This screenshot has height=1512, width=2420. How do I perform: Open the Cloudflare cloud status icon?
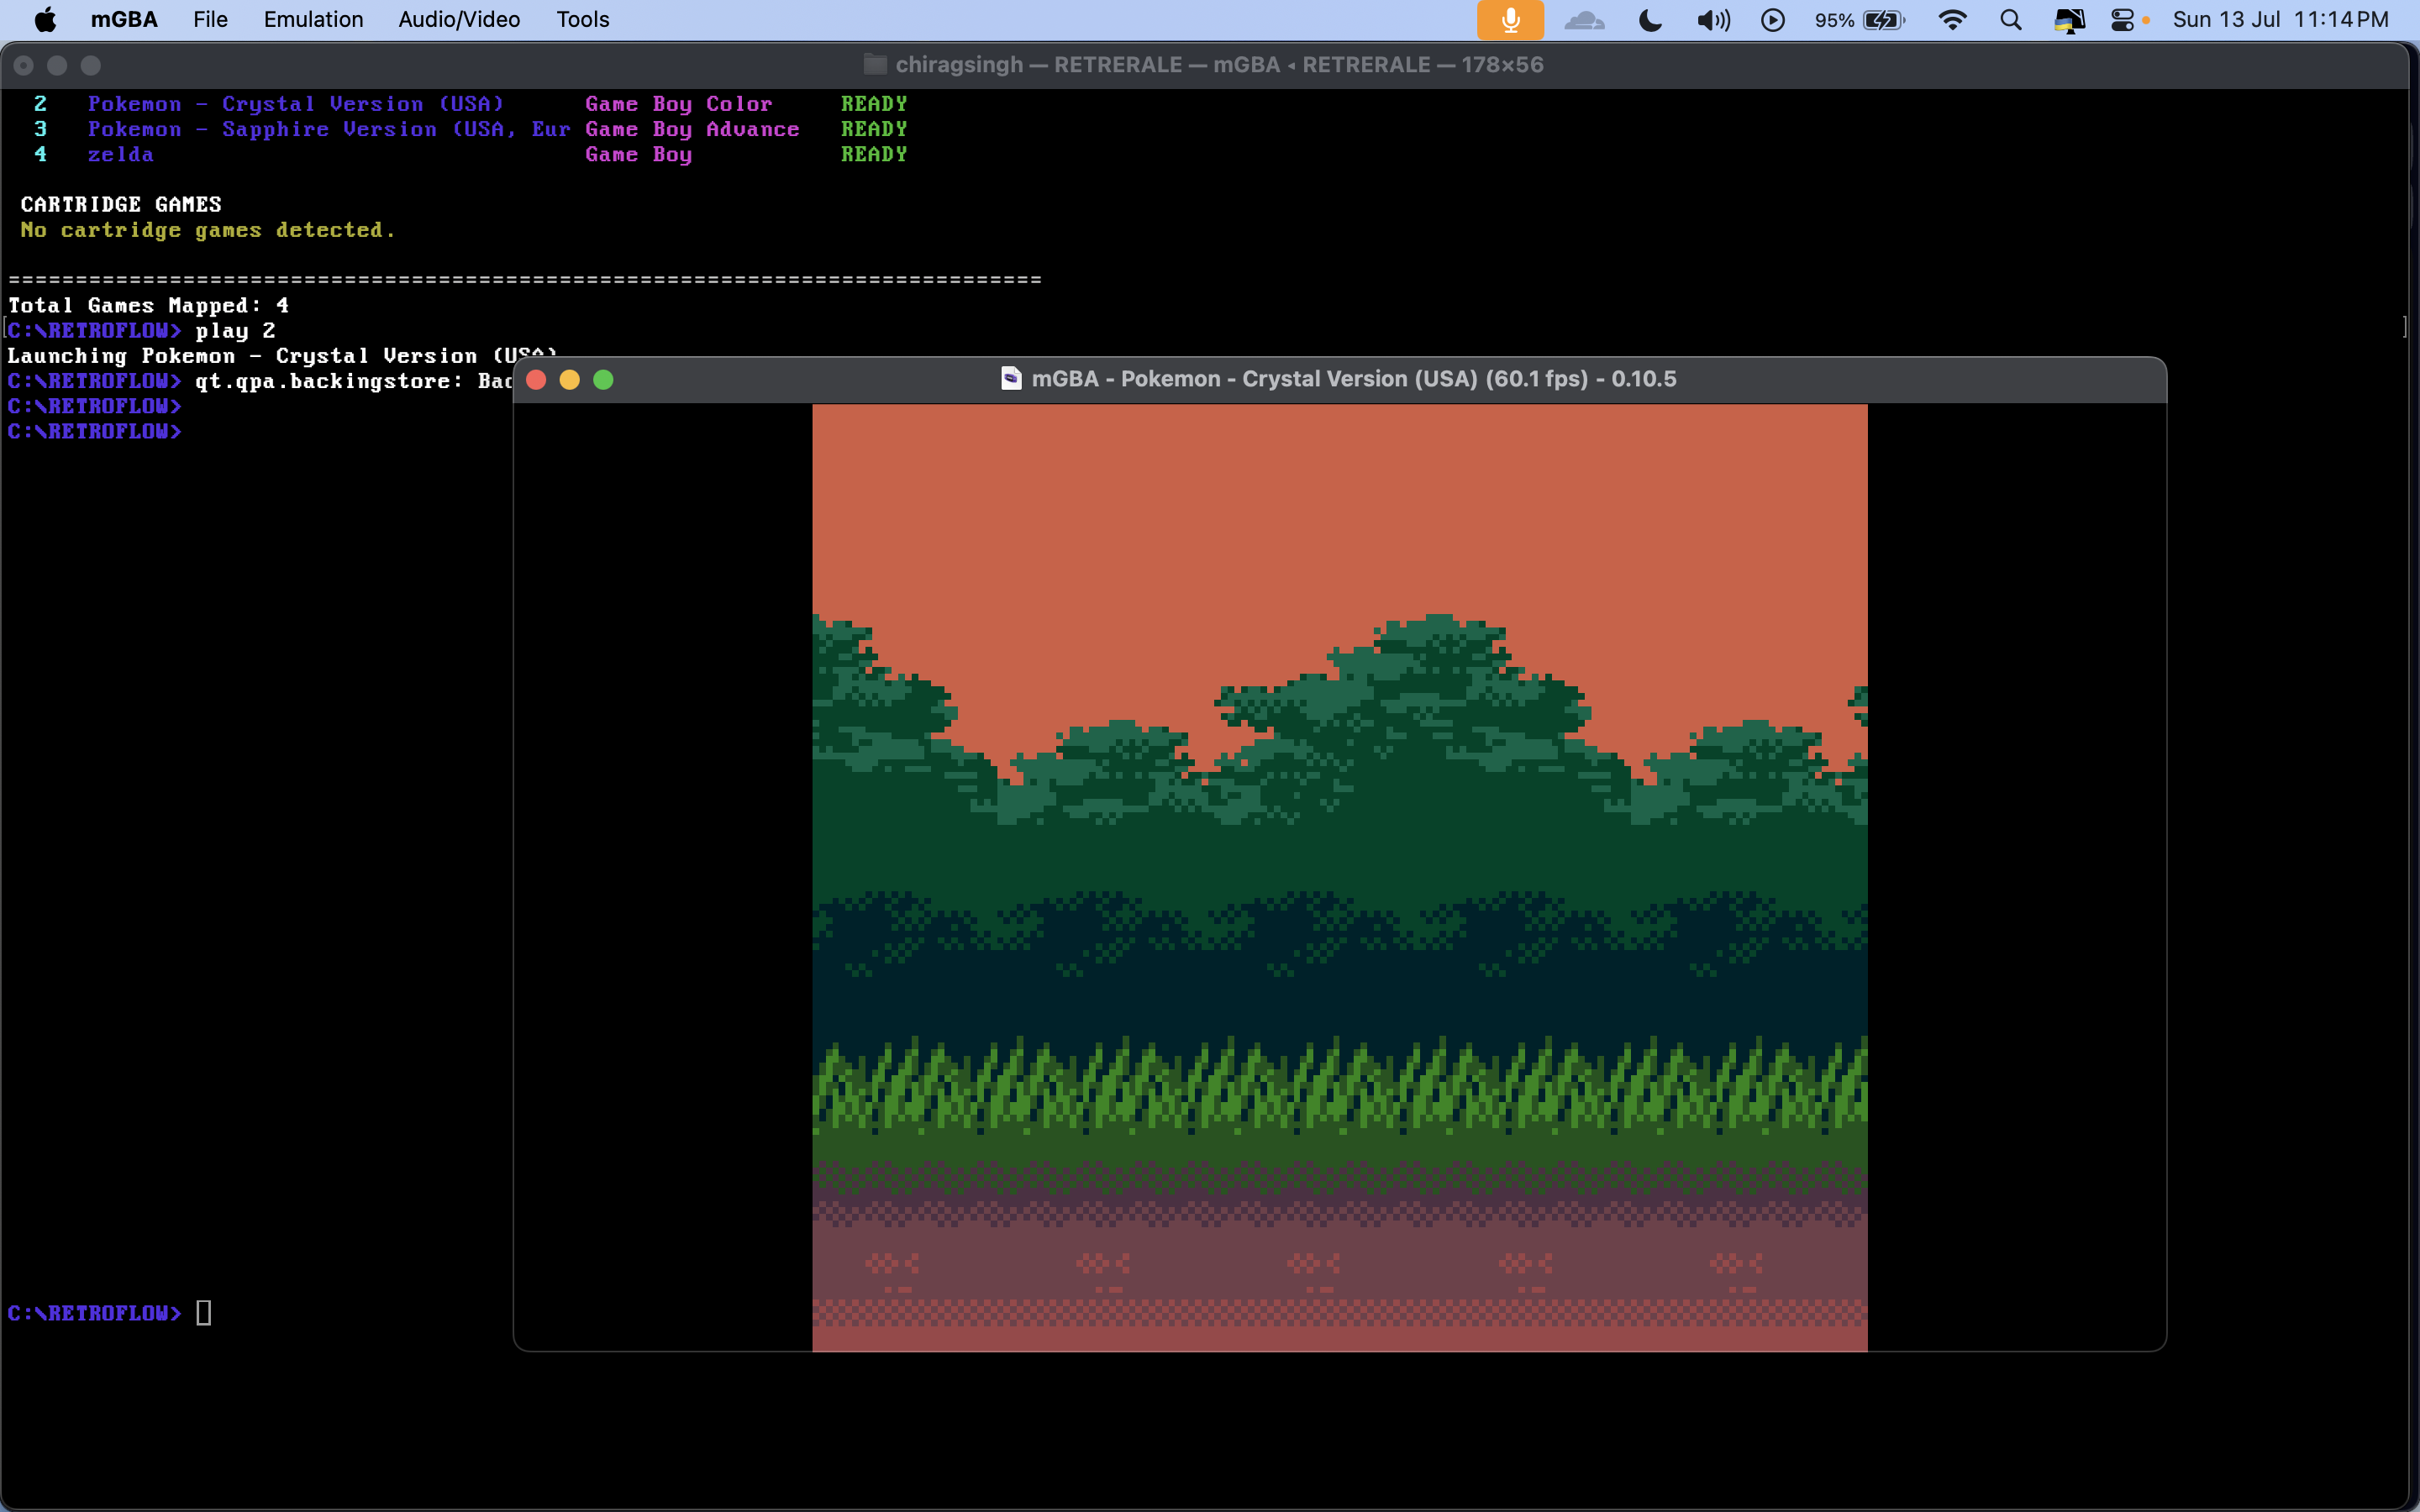pos(1584,20)
